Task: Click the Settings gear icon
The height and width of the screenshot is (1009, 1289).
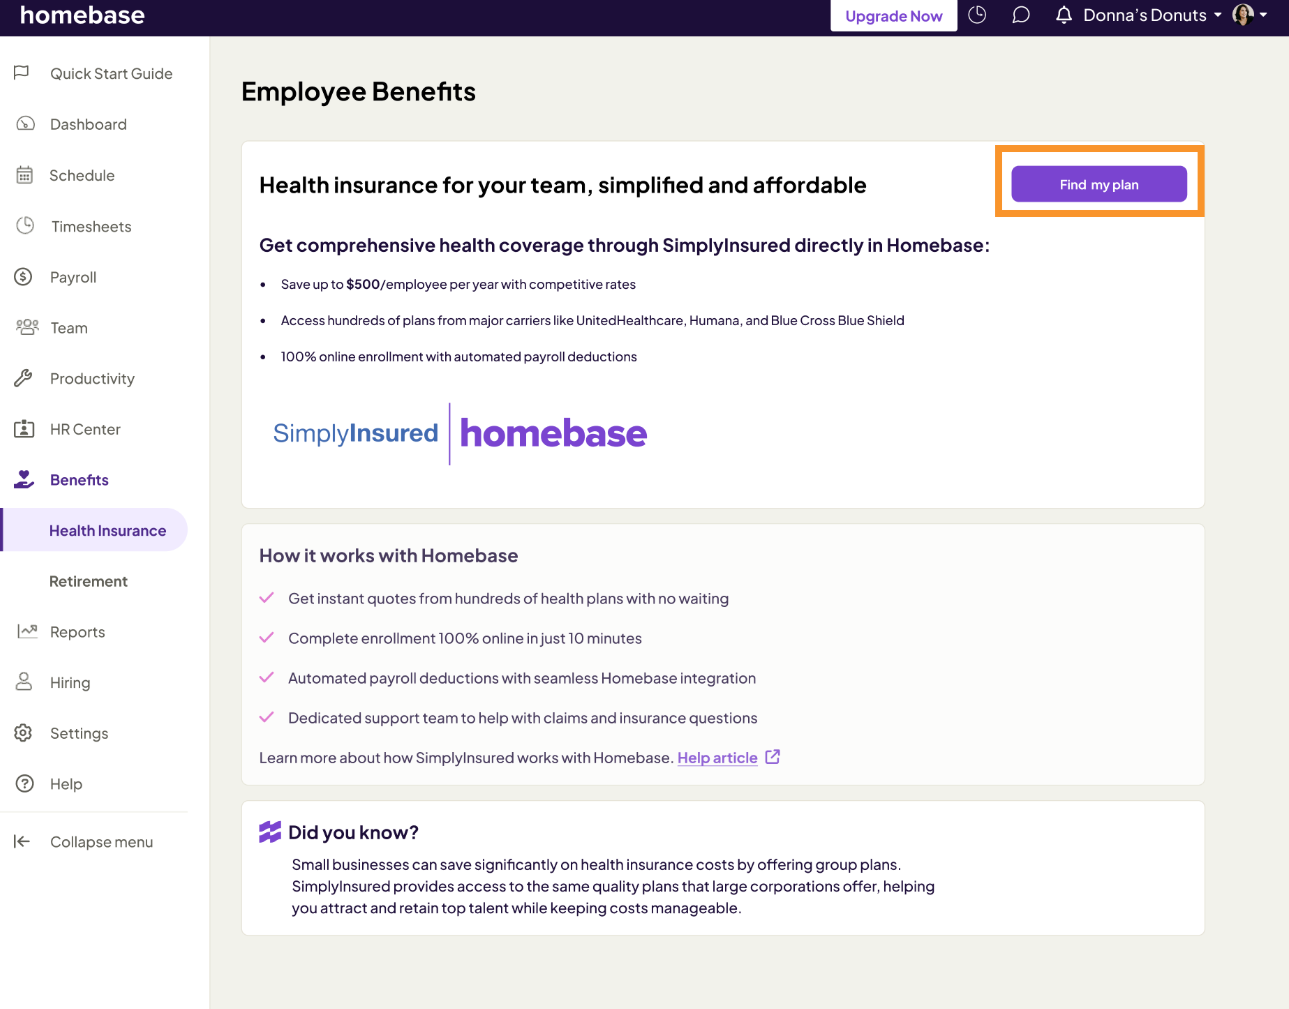Action: point(23,733)
